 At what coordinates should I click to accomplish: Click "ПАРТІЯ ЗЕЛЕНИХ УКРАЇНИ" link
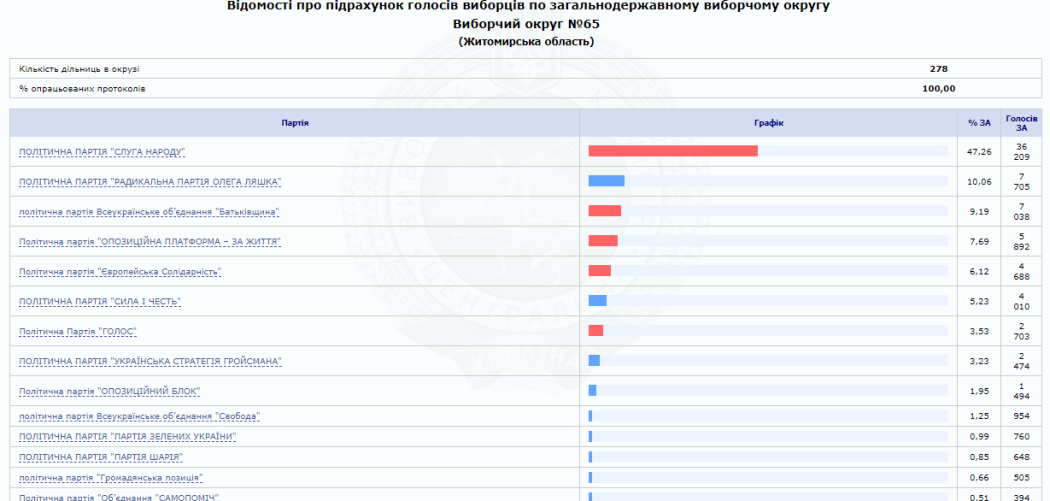click(x=128, y=437)
